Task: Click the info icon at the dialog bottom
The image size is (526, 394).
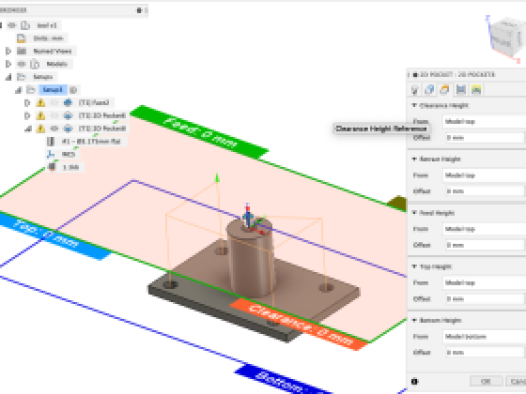Action: coord(415,382)
